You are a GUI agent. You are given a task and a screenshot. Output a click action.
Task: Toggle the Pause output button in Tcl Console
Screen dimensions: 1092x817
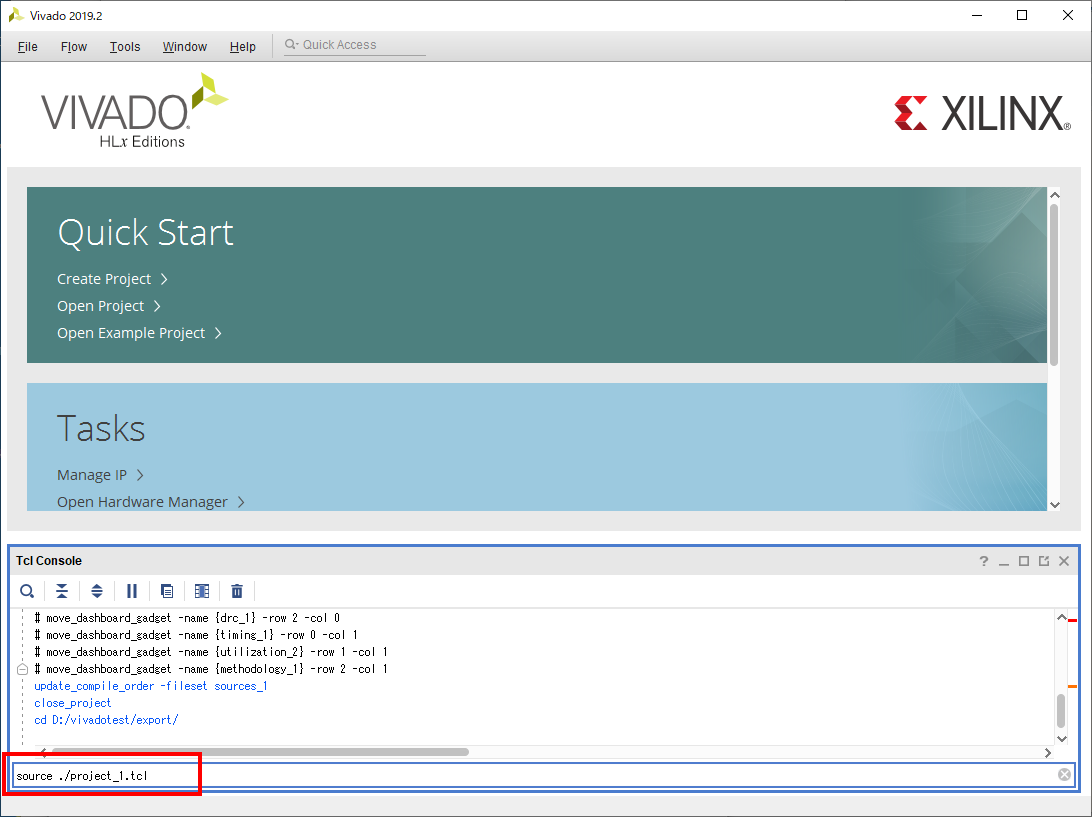(x=132, y=591)
